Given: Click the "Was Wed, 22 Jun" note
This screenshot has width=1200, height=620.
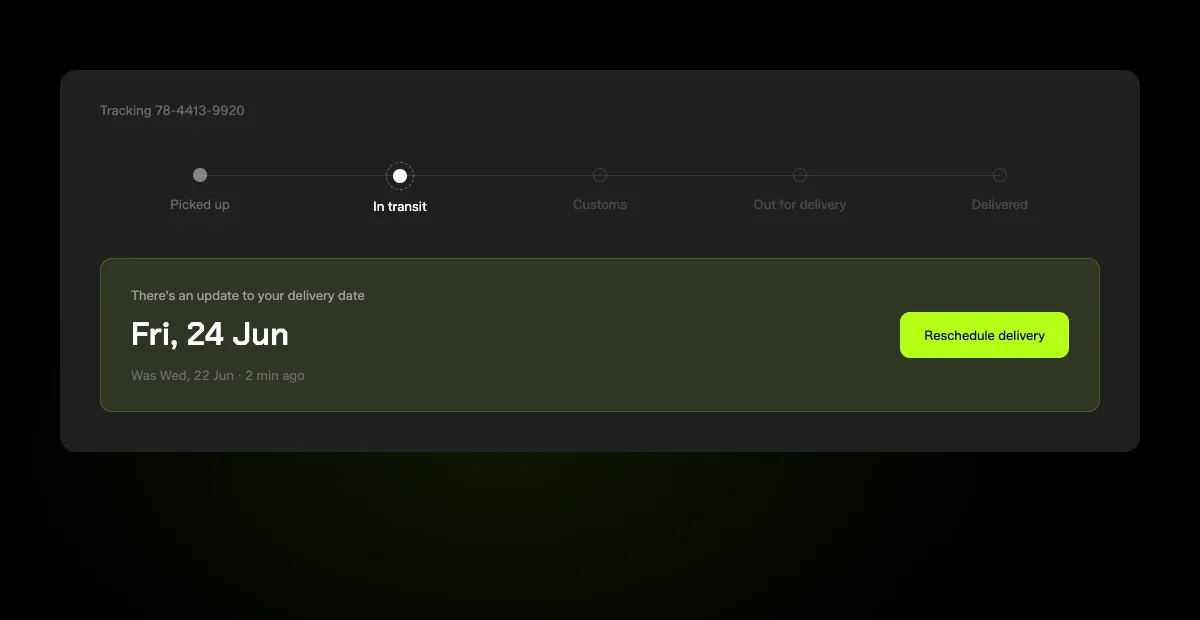Looking at the screenshot, I should pyautogui.click(x=182, y=376).
